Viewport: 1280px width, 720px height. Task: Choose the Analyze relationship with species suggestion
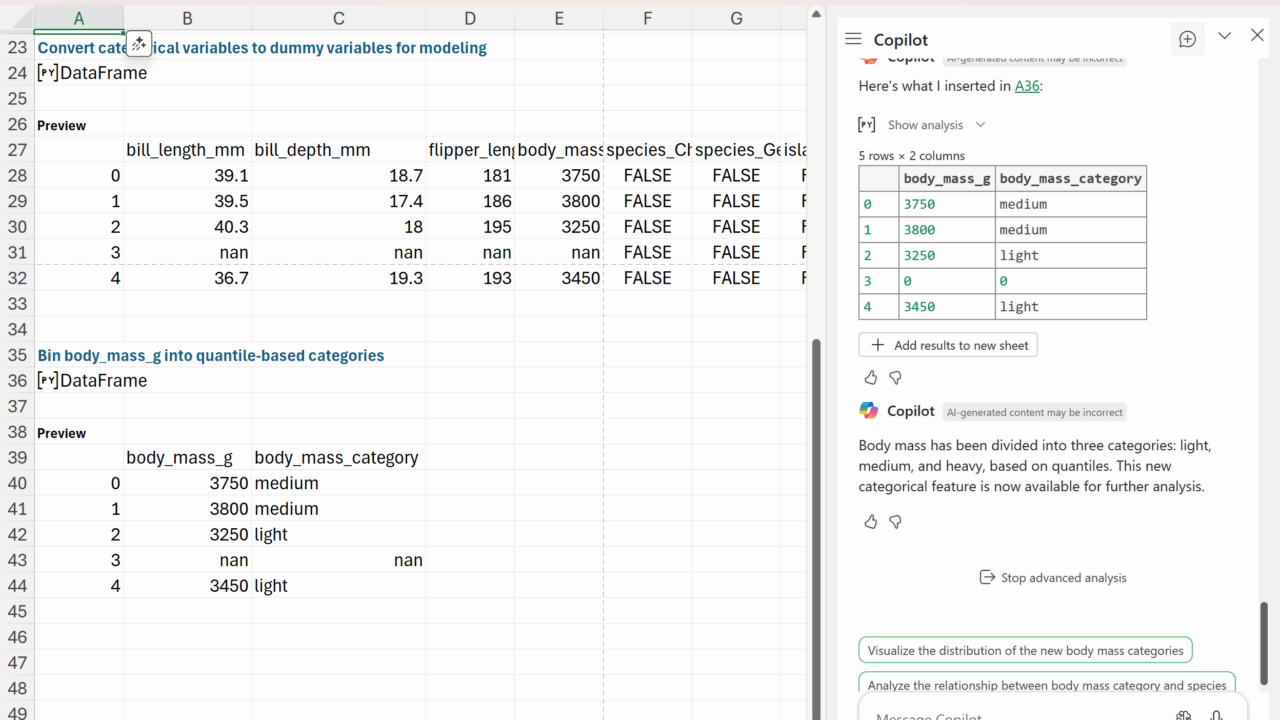click(1046, 685)
